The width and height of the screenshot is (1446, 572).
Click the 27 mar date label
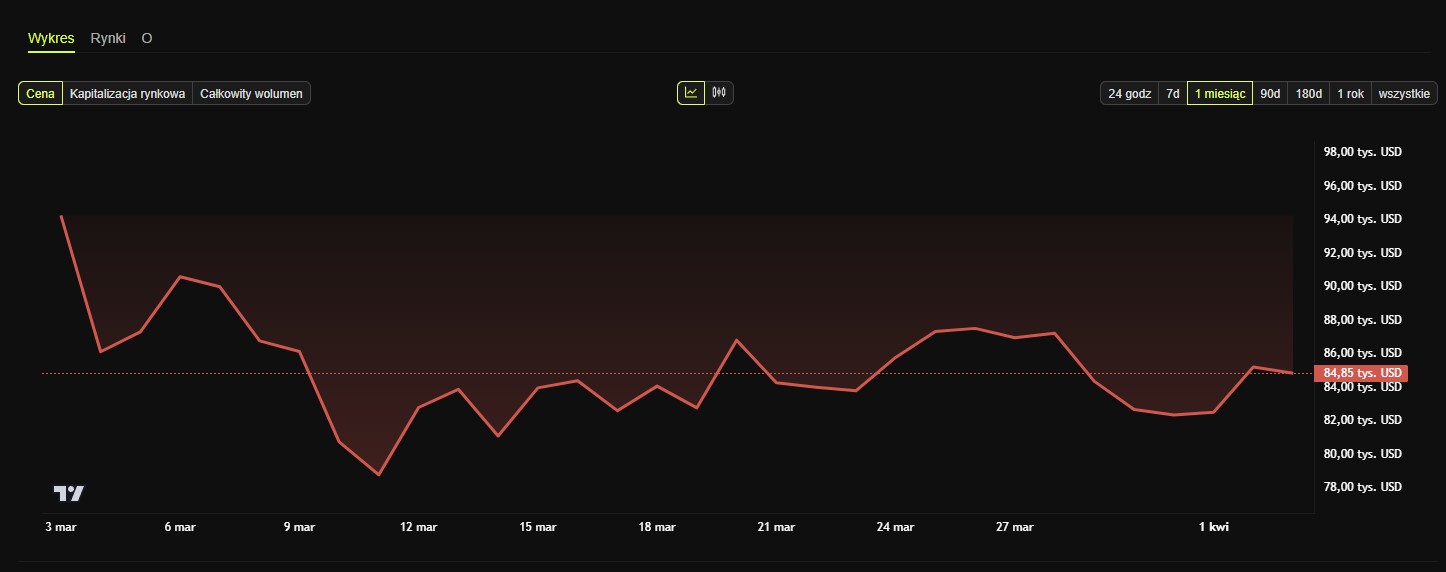click(x=1015, y=527)
